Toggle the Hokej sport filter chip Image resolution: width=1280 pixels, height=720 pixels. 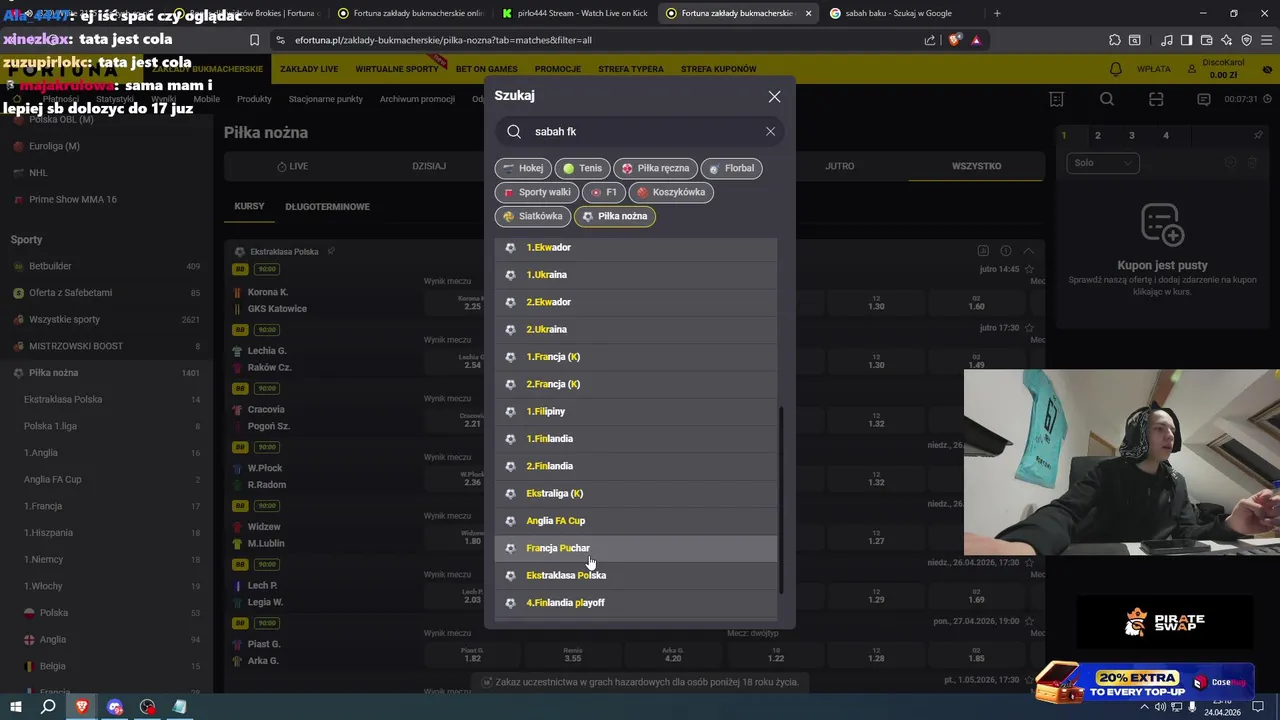click(523, 168)
